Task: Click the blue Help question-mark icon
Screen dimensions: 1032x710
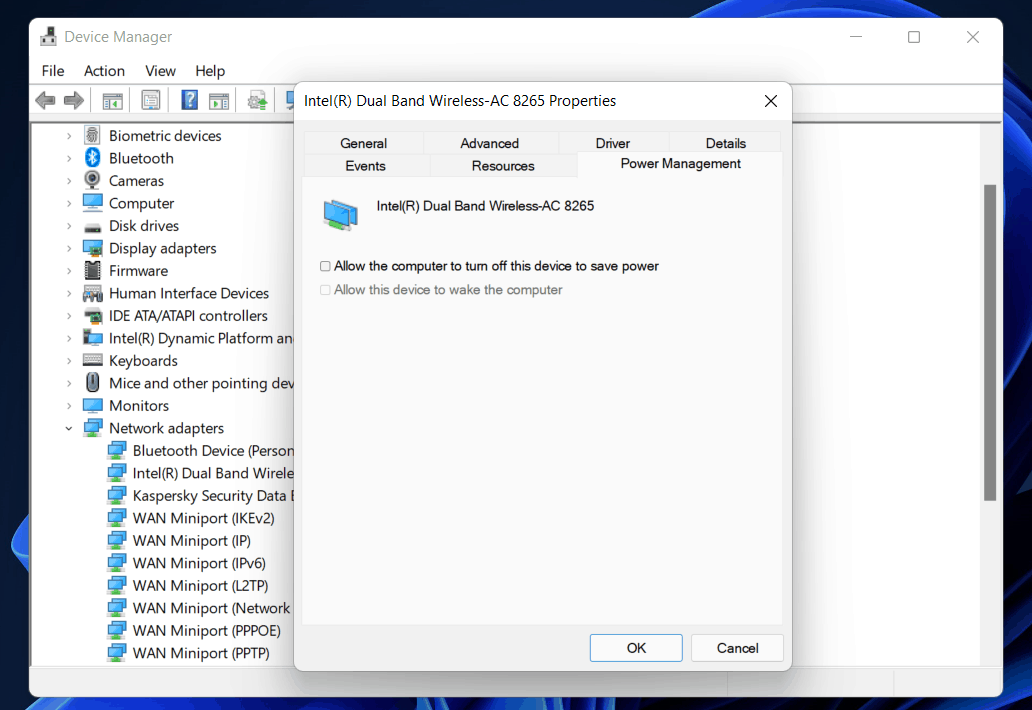Action: coord(190,101)
